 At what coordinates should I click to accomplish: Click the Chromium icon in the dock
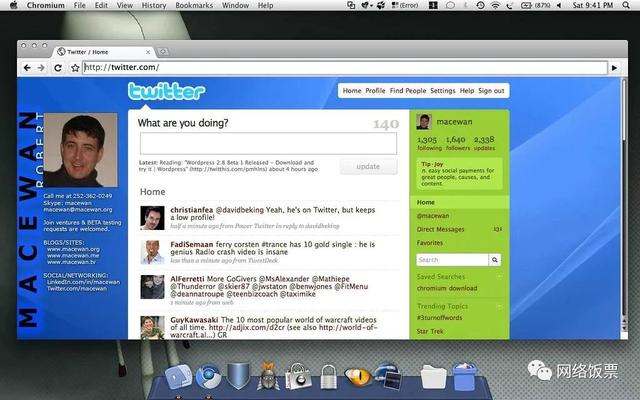pyautogui.click(x=209, y=376)
